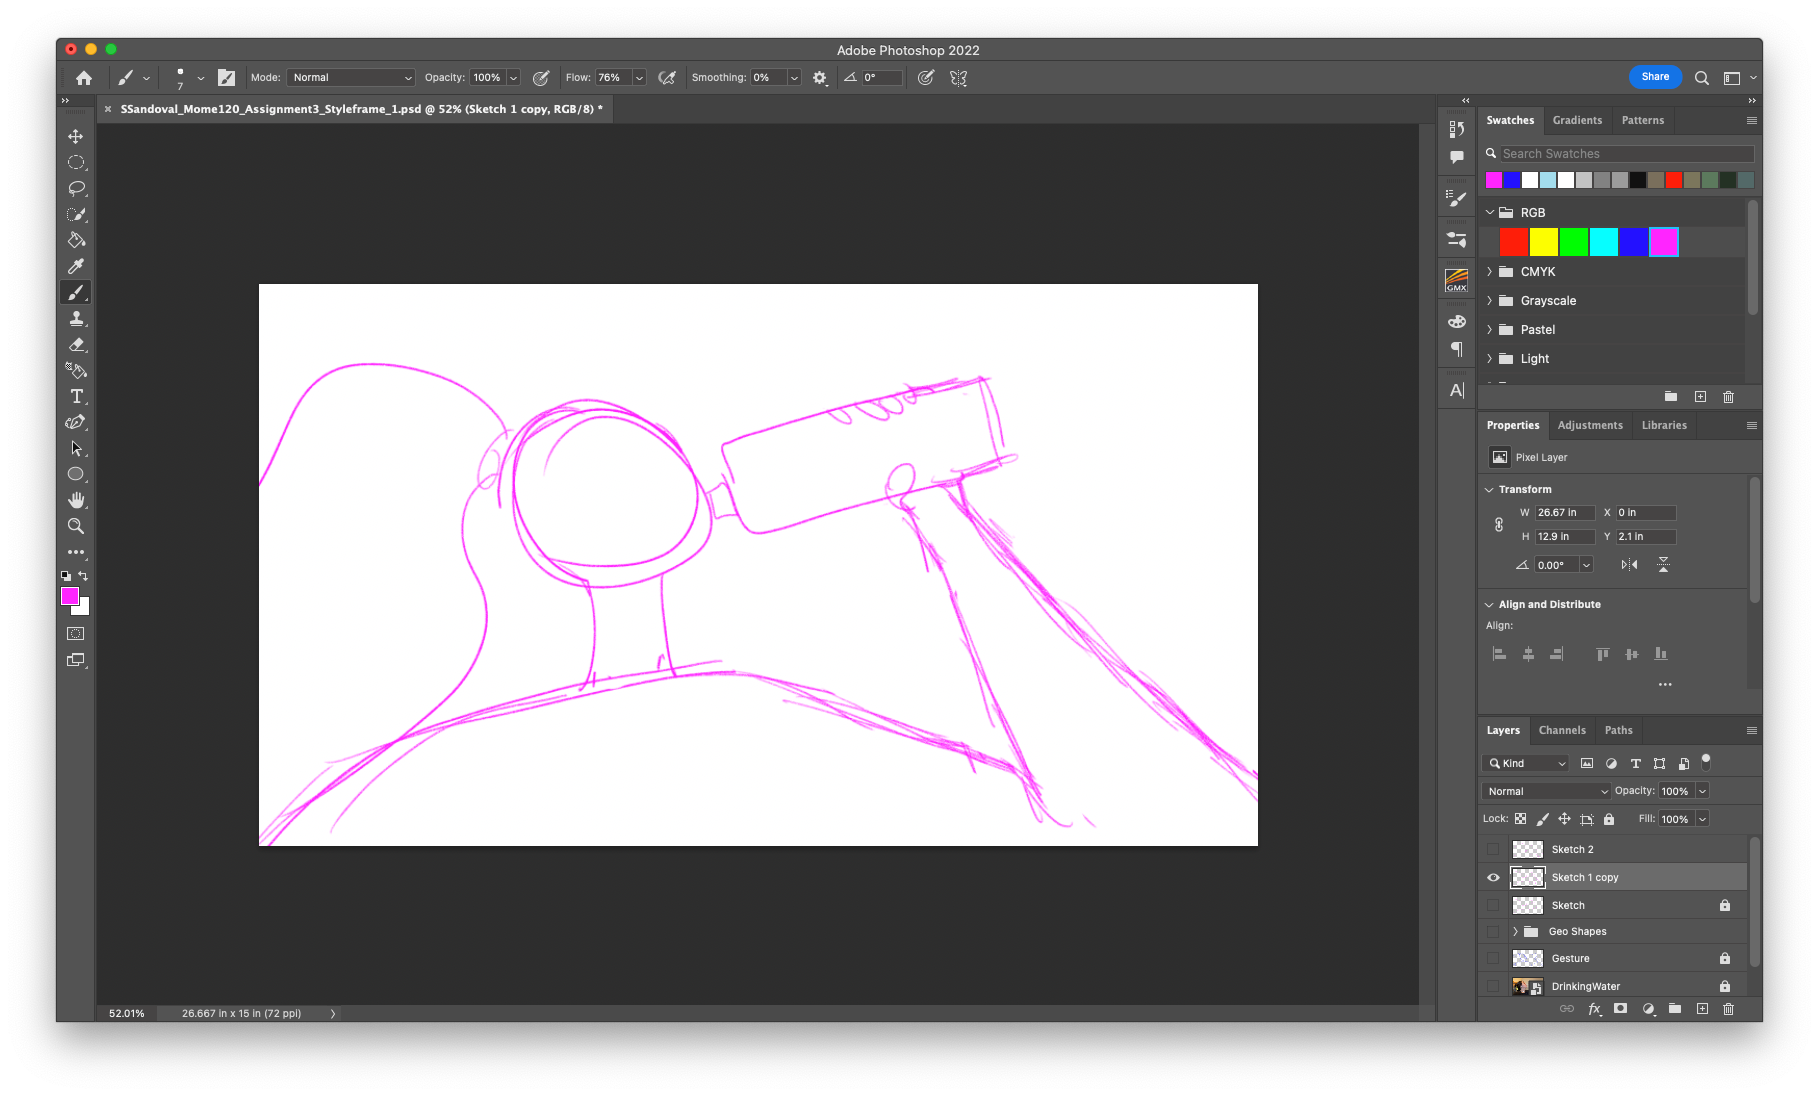Show the Geo Shapes group
Screen dimensions: 1819x1096
pos(1493,931)
